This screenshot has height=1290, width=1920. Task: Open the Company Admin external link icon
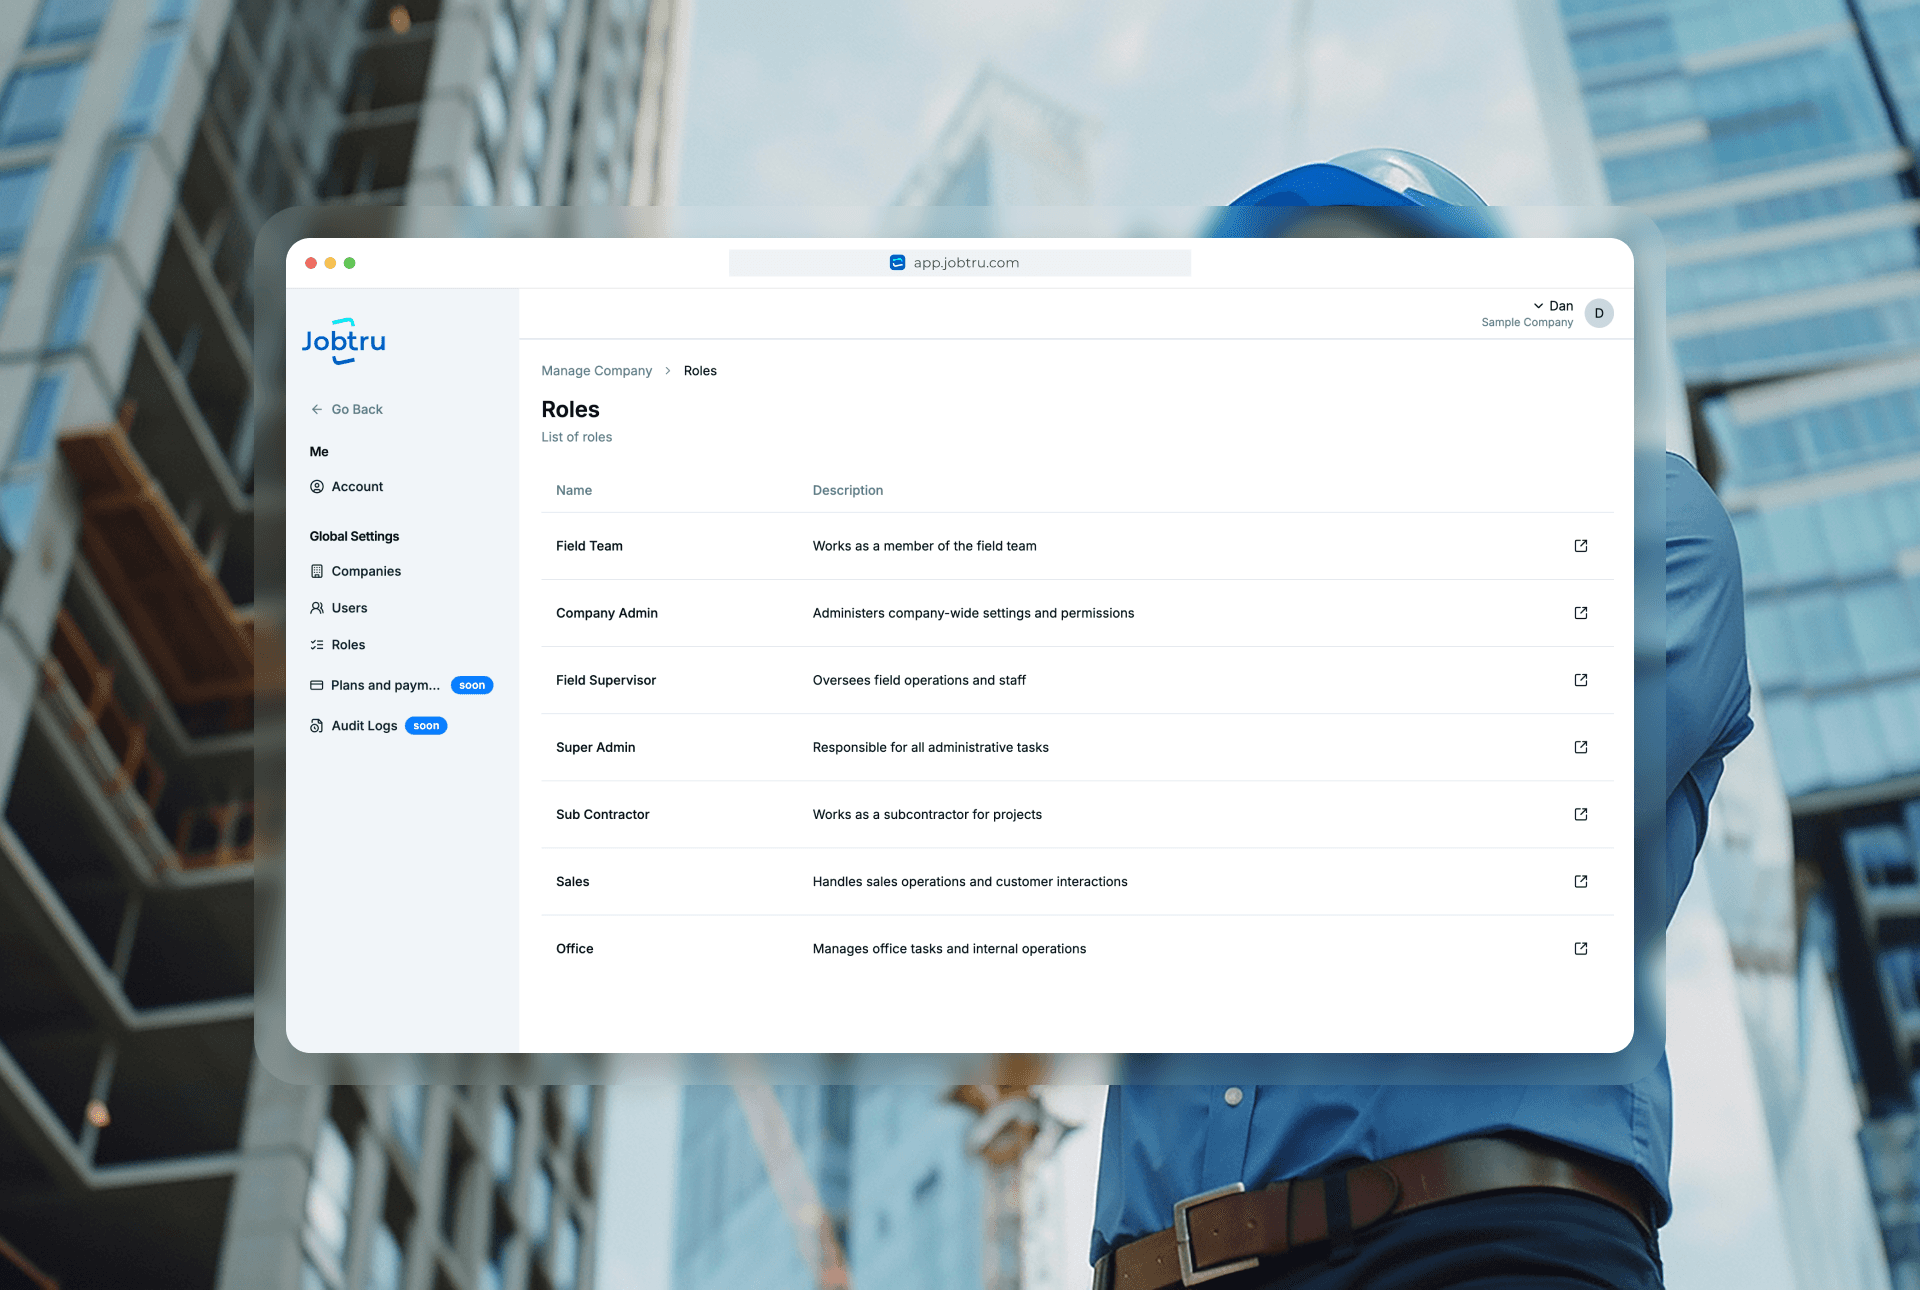click(x=1581, y=613)
